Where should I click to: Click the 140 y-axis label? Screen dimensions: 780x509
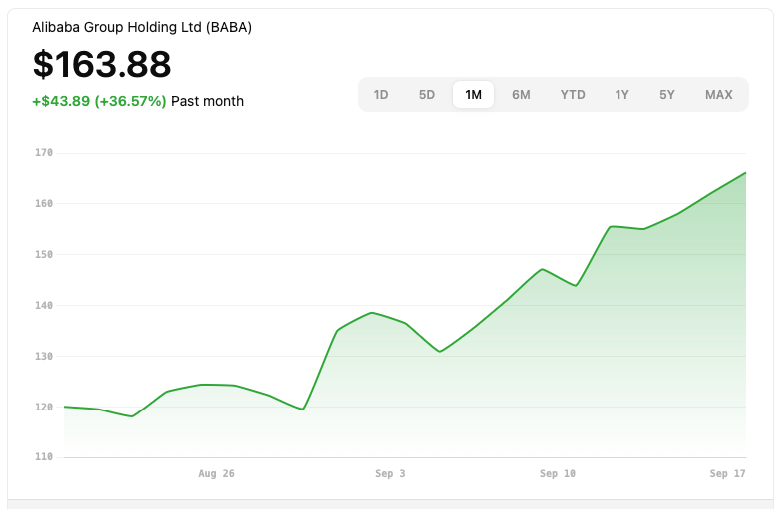point(44,305)
